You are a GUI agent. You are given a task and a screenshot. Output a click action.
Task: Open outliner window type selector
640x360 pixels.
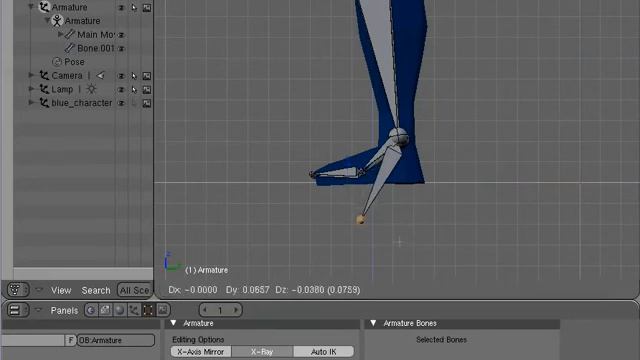18,290
